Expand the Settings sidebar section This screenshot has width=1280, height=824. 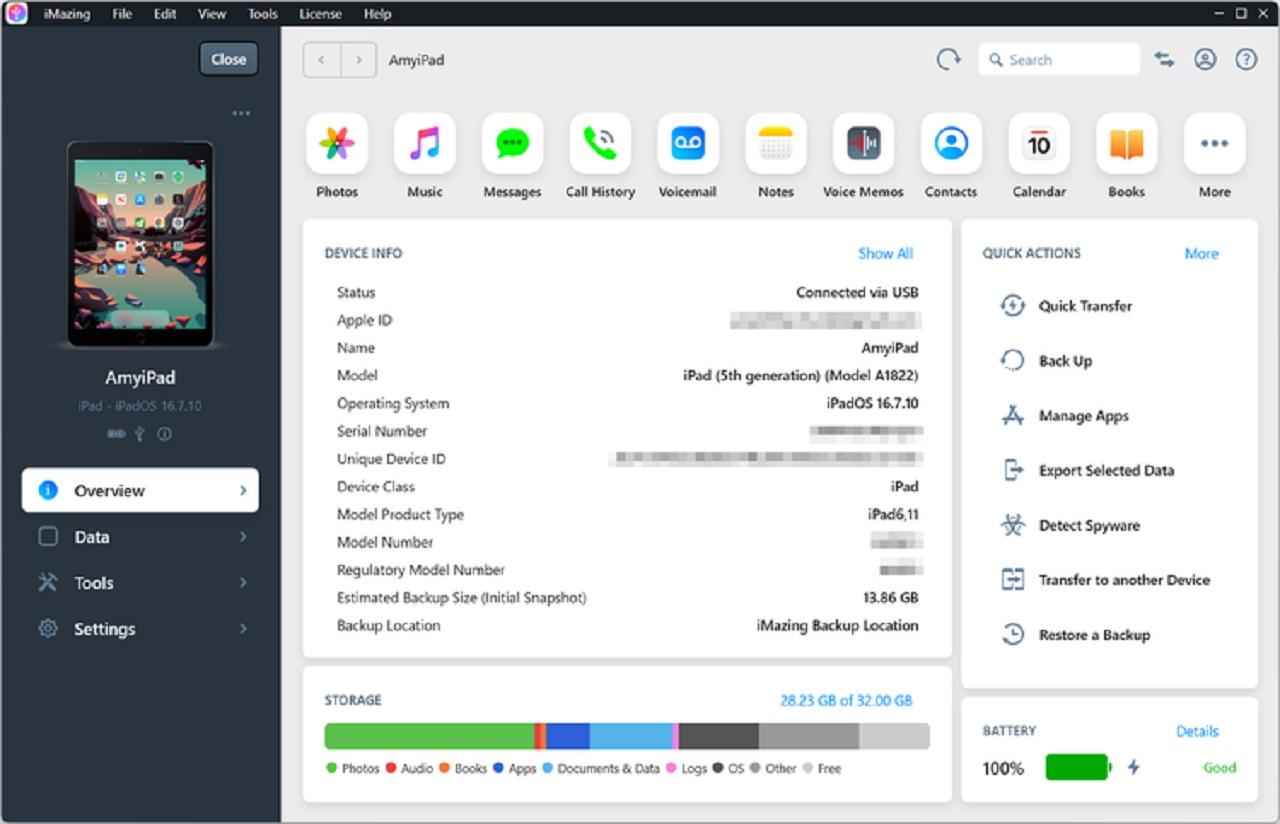pos(140,629)
